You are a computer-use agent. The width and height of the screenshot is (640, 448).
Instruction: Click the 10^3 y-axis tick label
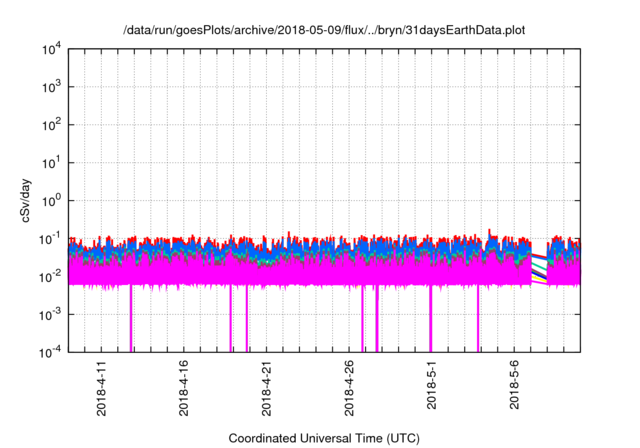coord(51,87)
